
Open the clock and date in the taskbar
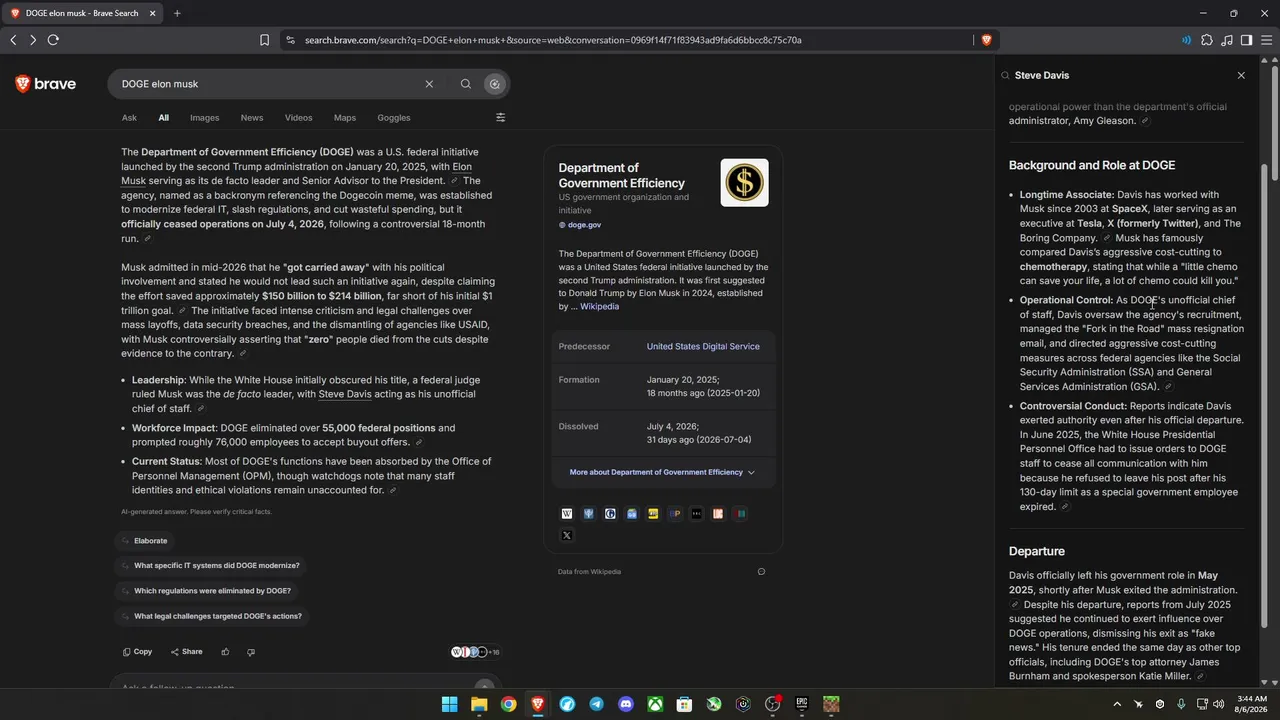(1252, 704)
